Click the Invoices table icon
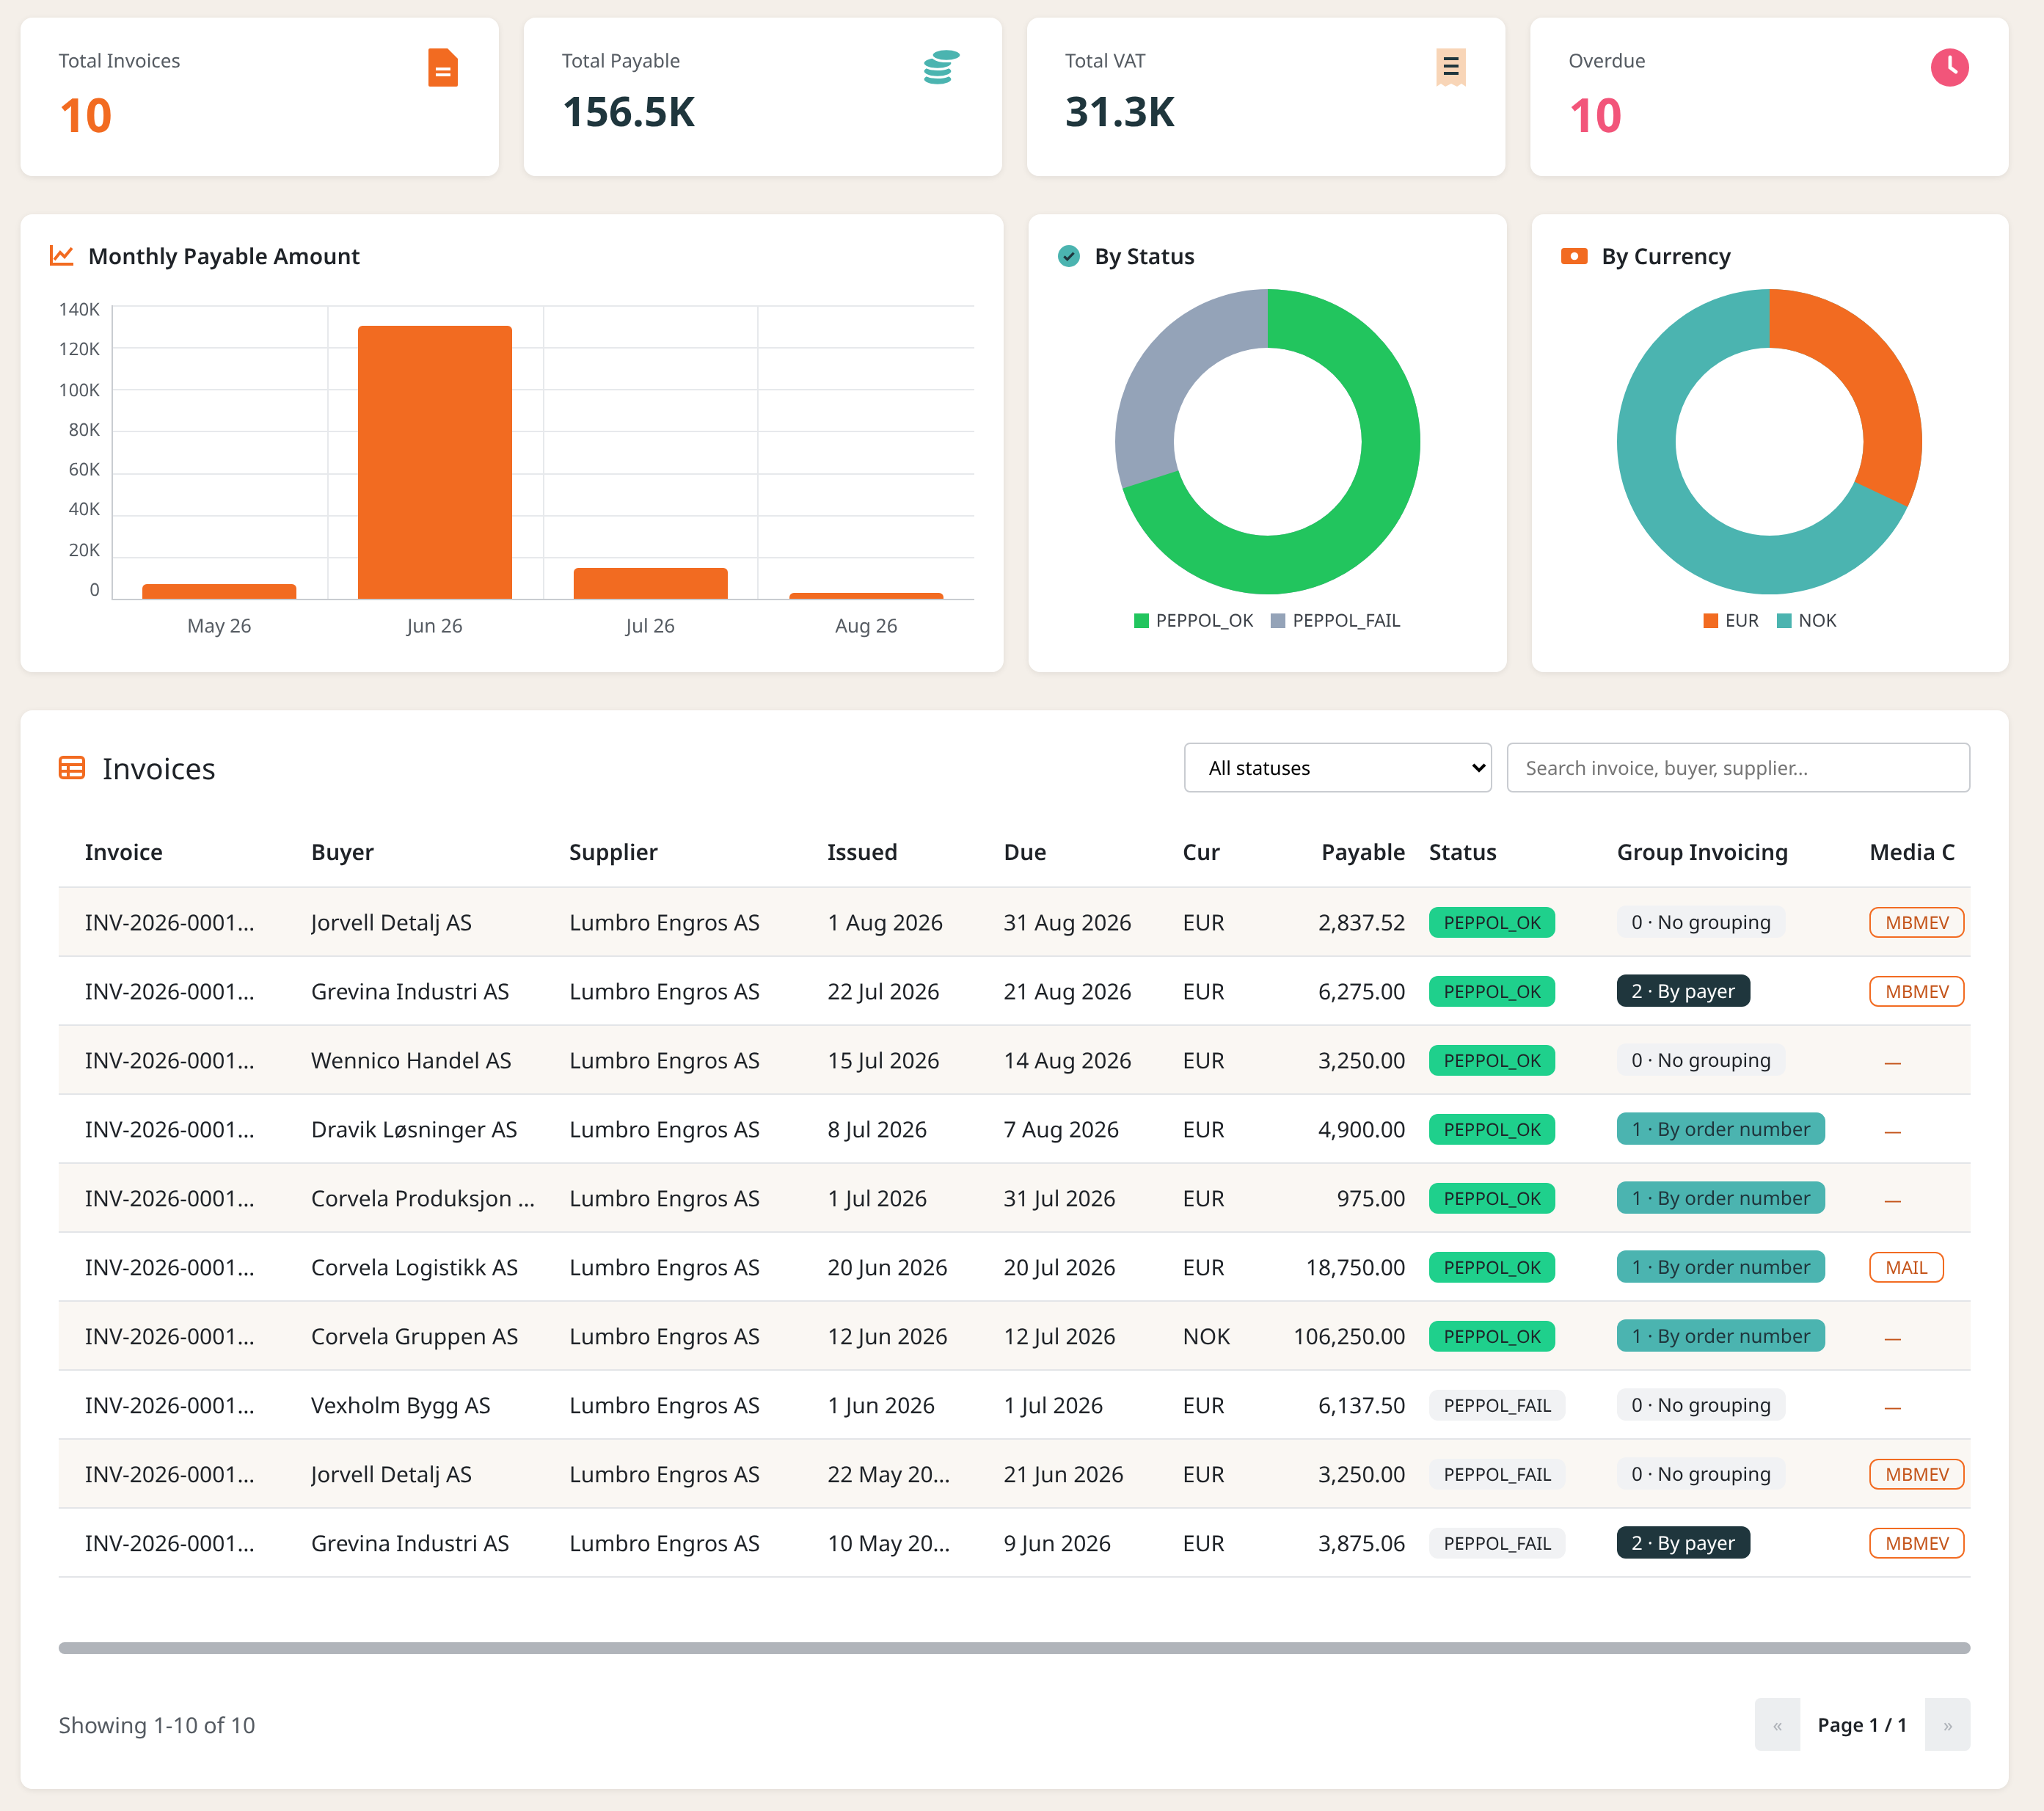Viewport: 2044px width, 1811px height. pos(72,768)
